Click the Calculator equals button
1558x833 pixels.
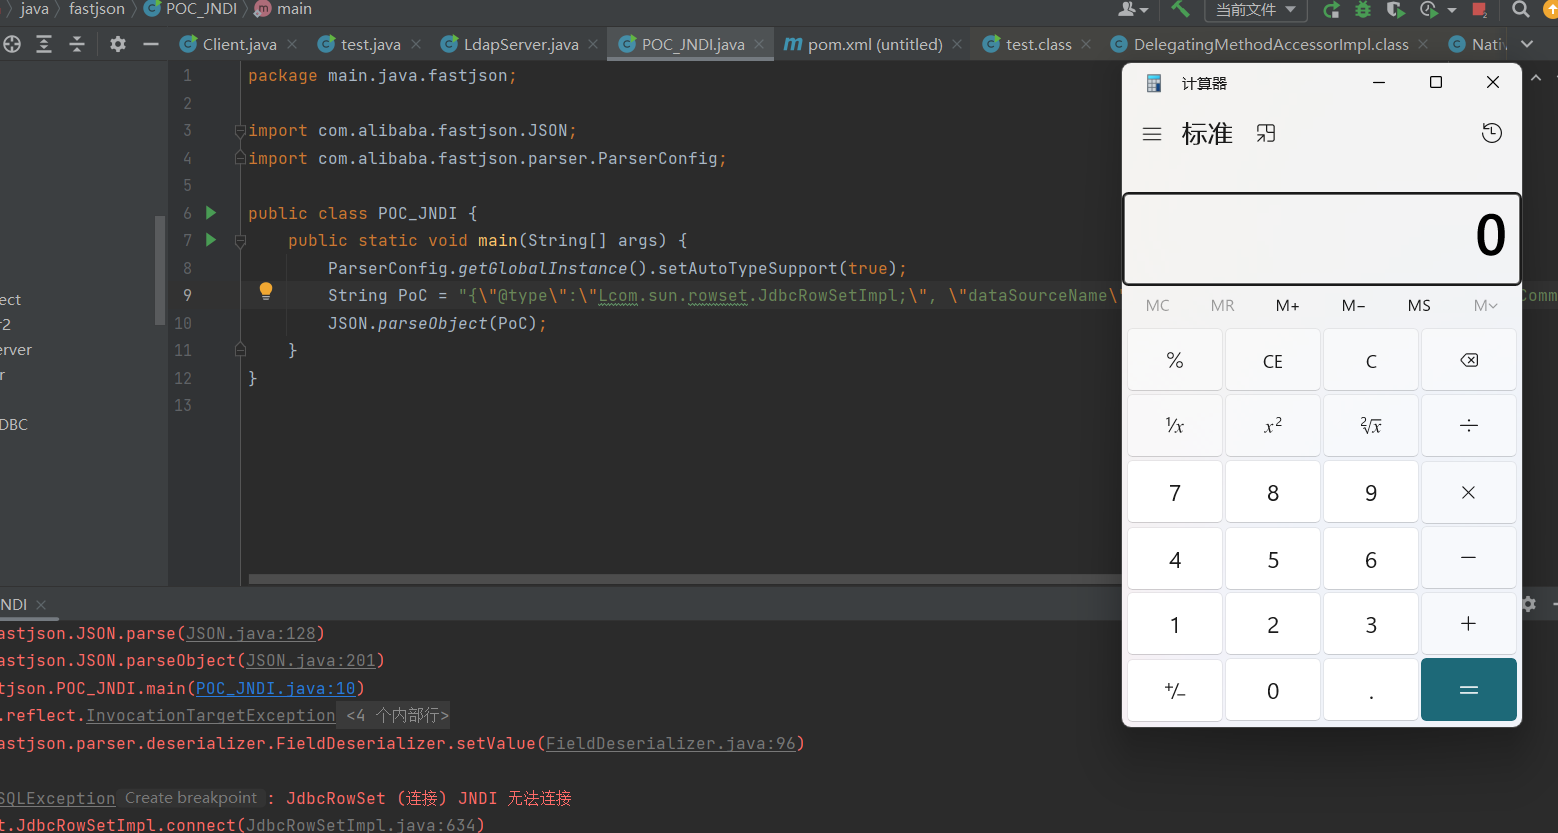point(1469,690)
